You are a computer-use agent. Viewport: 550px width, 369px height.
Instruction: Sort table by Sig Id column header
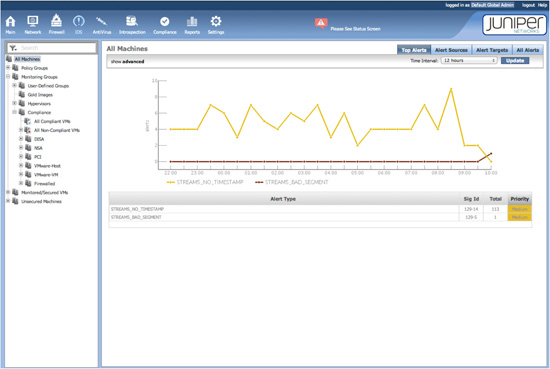[x=471, y=199]
